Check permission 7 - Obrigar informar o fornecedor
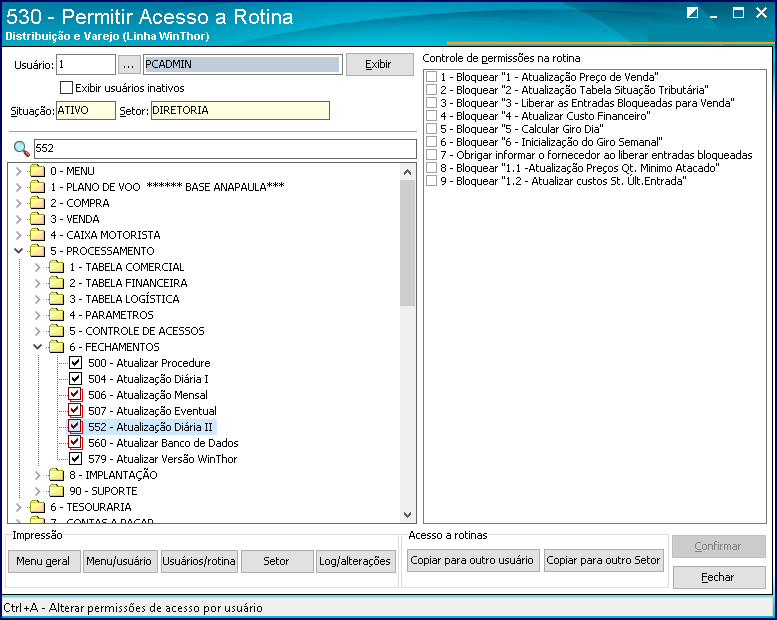Screen dimensions: 777x620 432,155
